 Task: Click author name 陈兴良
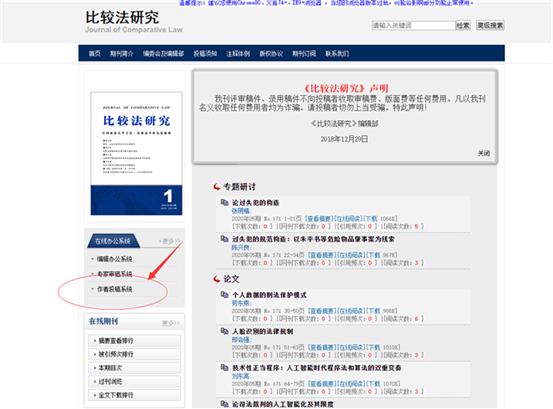[x=241, y=248]
